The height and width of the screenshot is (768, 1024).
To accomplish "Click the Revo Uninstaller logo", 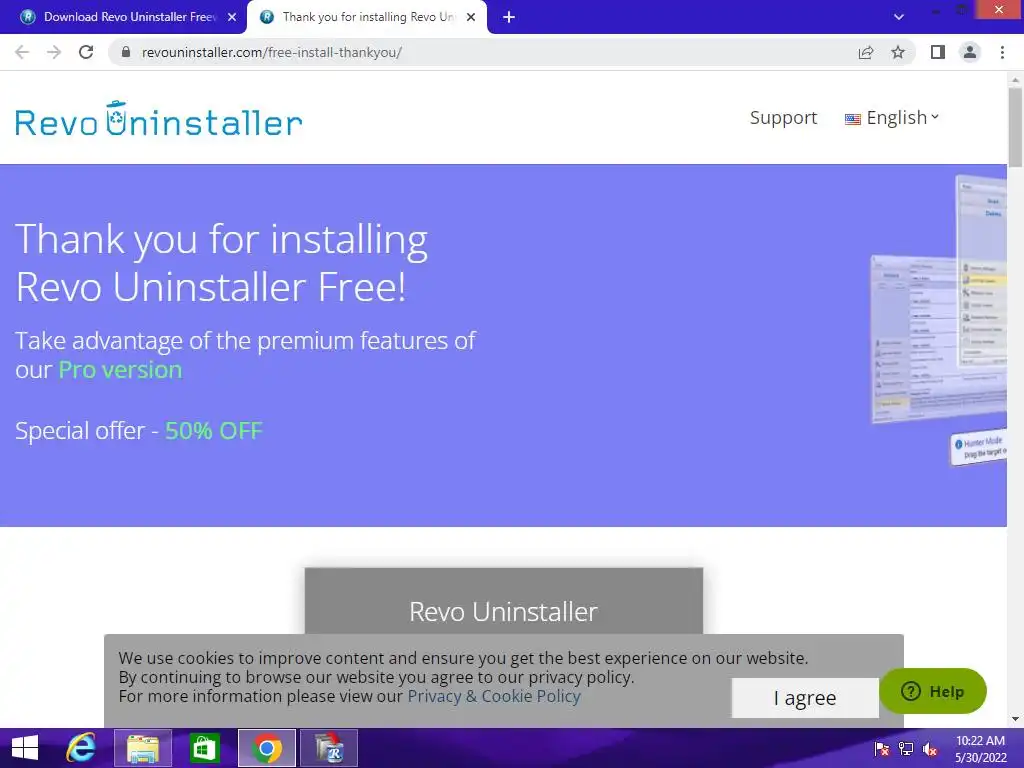I will coord(159,120).
